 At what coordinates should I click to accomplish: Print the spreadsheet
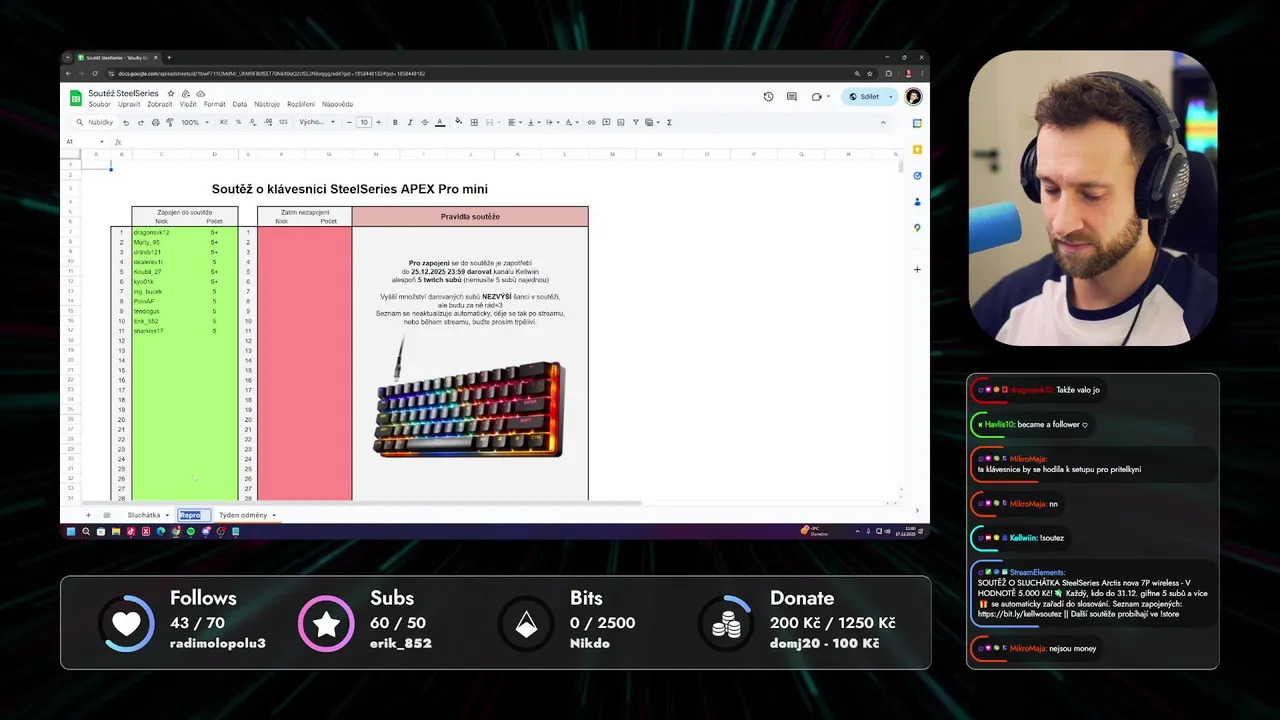coord(155,122)
